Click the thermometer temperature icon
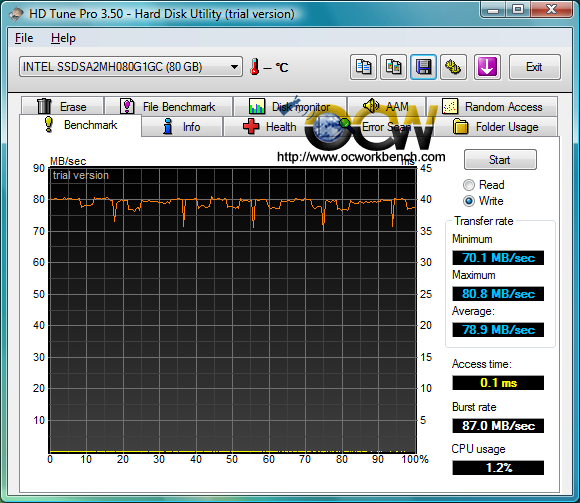Viewport: 580px width, 503px height. point(254,67)
